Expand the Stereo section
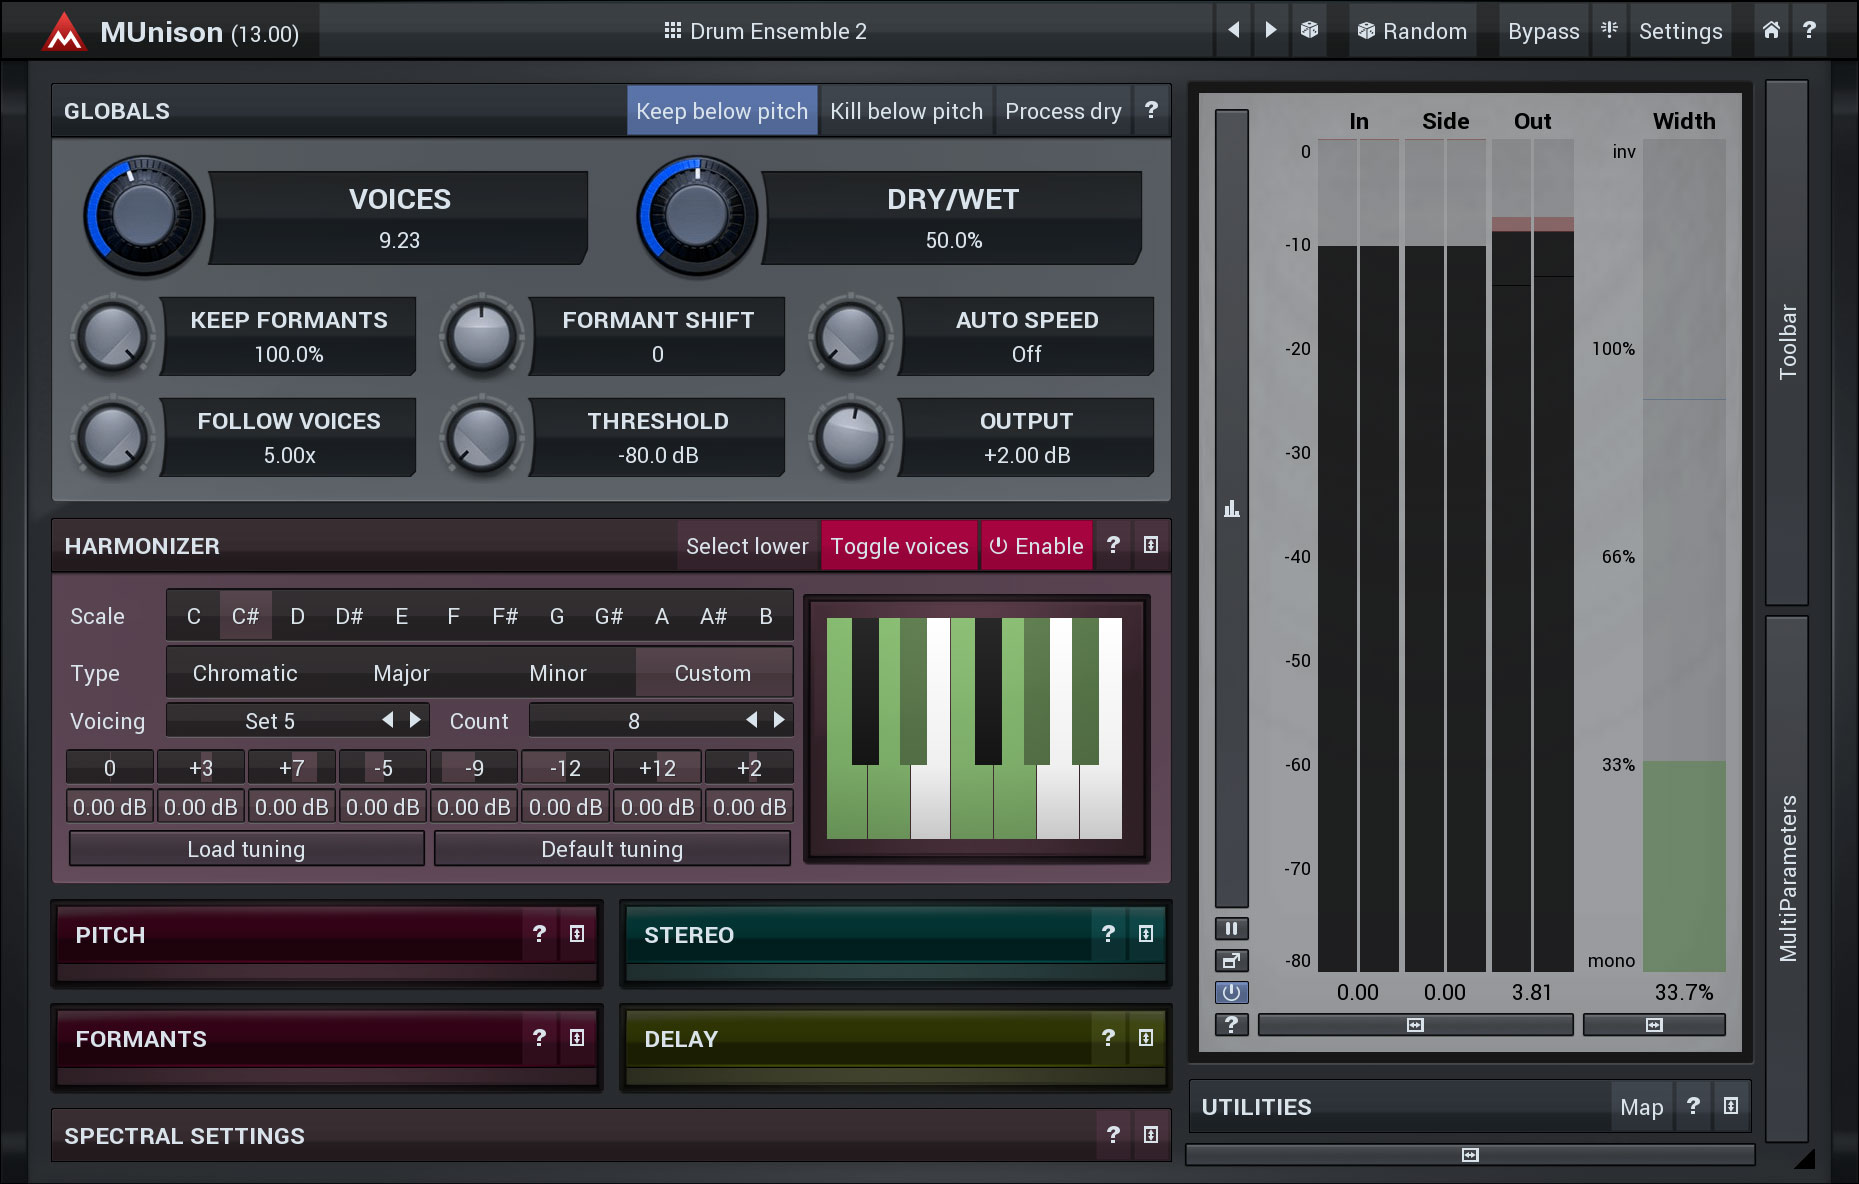 tap(1146, 934)
